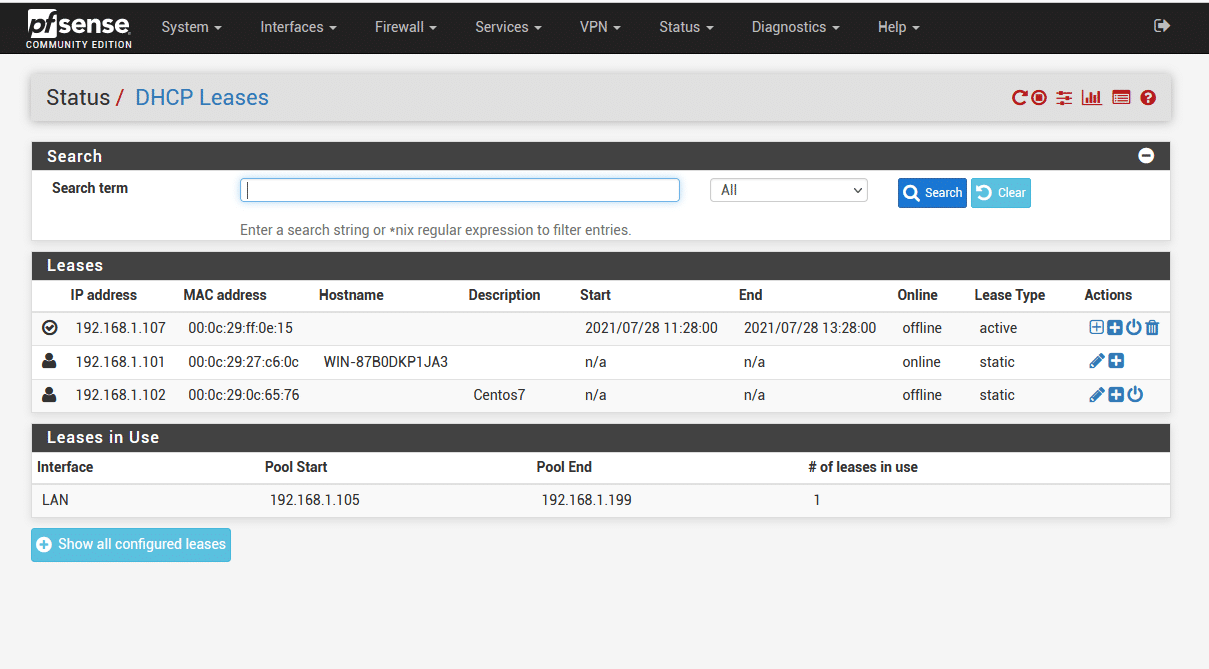Viewport: 1209px width, 669px height.
Task: Collapse the Search panel
Action: 1146,155
